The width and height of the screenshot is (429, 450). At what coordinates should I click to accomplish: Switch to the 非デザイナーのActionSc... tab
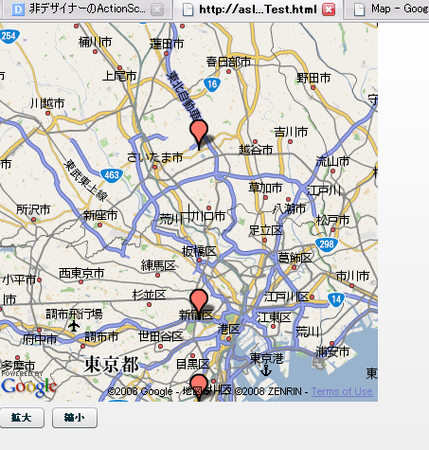click(87, 9)
